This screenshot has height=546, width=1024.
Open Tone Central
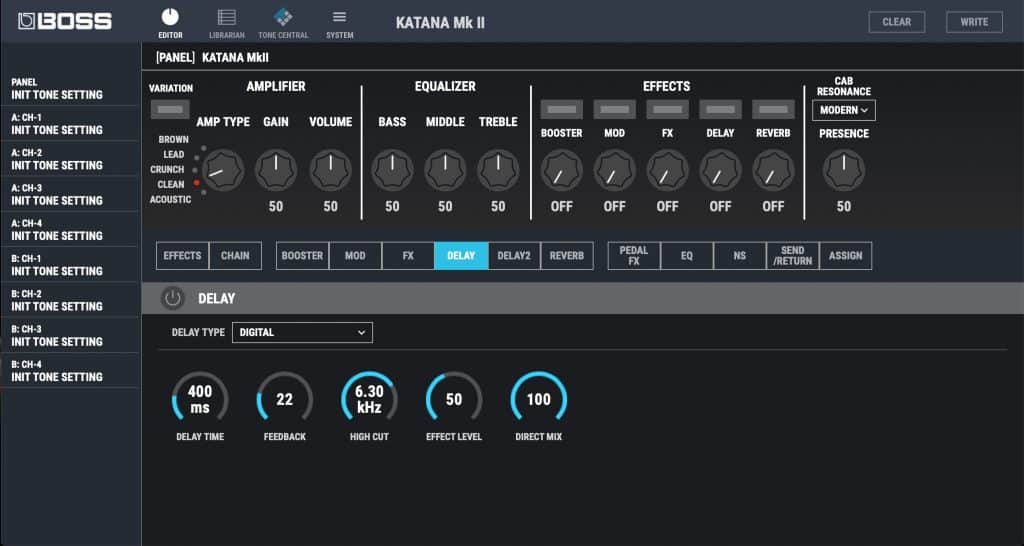point(283,24)
